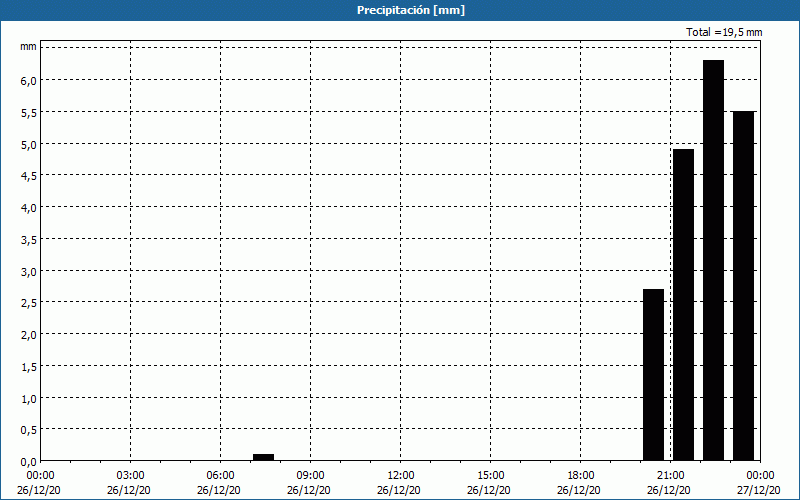Click the '3,5' y-axis label
Viewport: 800px width, 500px height.
pos(29,239)
